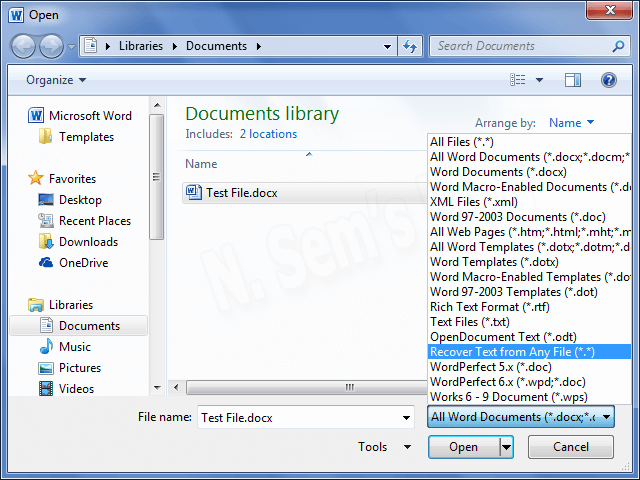Choose All Word Templates option
Image resolution: width=640 pixels, height=480 pixels.
click(x=529, y=247)
